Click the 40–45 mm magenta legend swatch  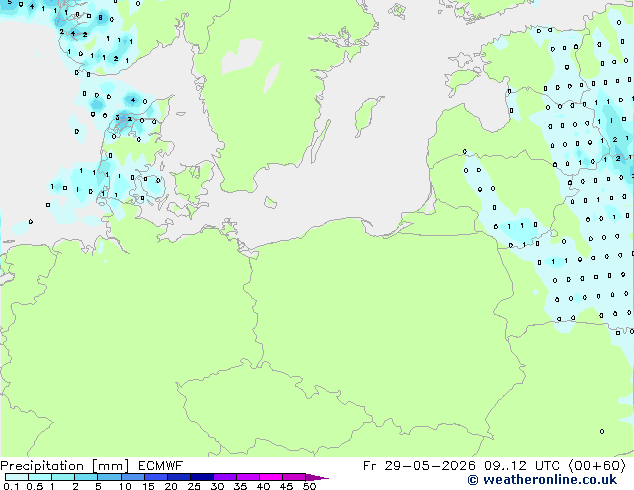(x=271, y=477)
